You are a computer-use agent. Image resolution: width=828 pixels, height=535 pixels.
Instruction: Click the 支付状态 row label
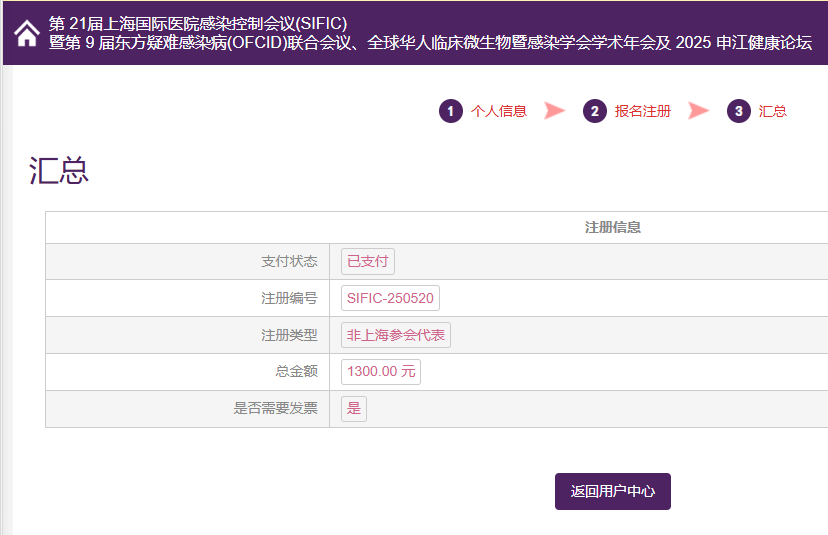coord(289,262)
